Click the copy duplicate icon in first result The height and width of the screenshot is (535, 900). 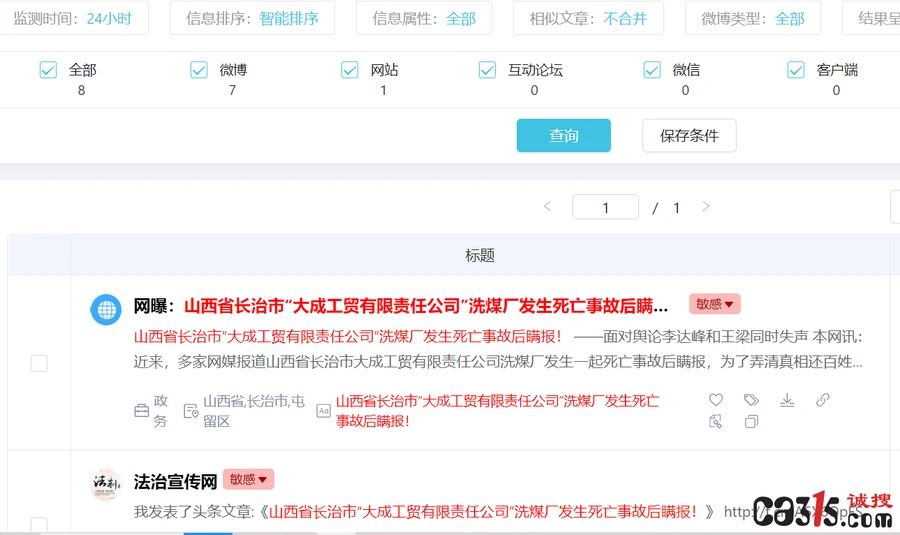pyautogui.click(x=751, y=422)
